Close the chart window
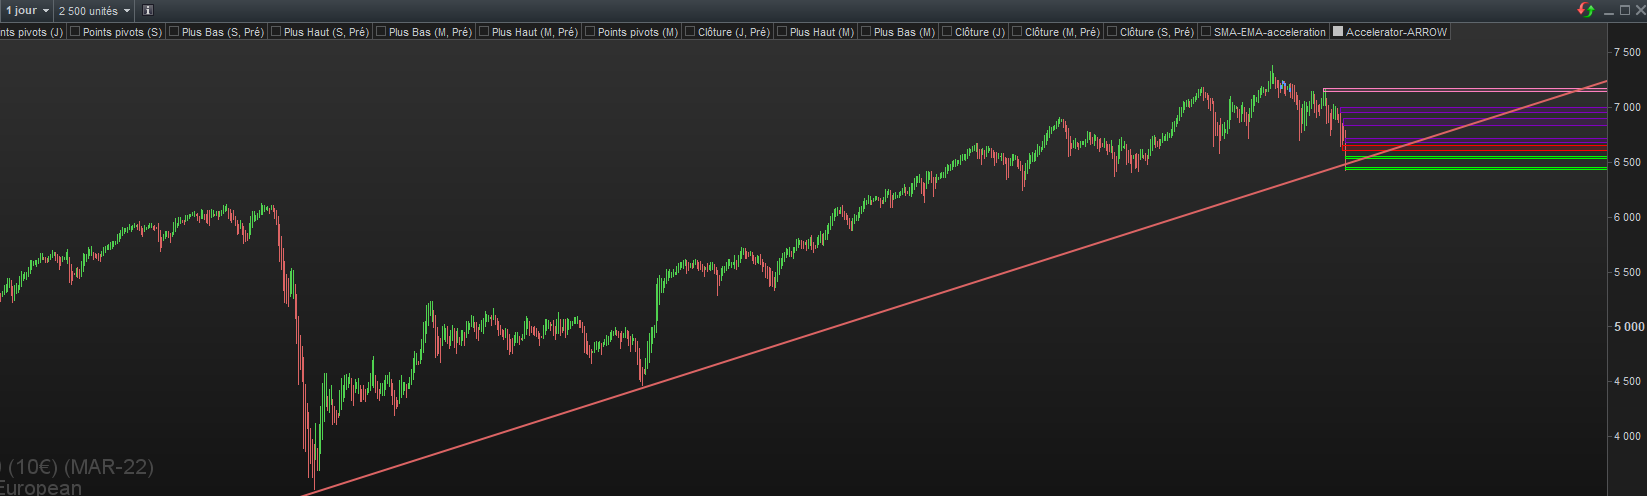Image resolution: width=1647 pixels, height=496 pixels. click(1639, 10)
